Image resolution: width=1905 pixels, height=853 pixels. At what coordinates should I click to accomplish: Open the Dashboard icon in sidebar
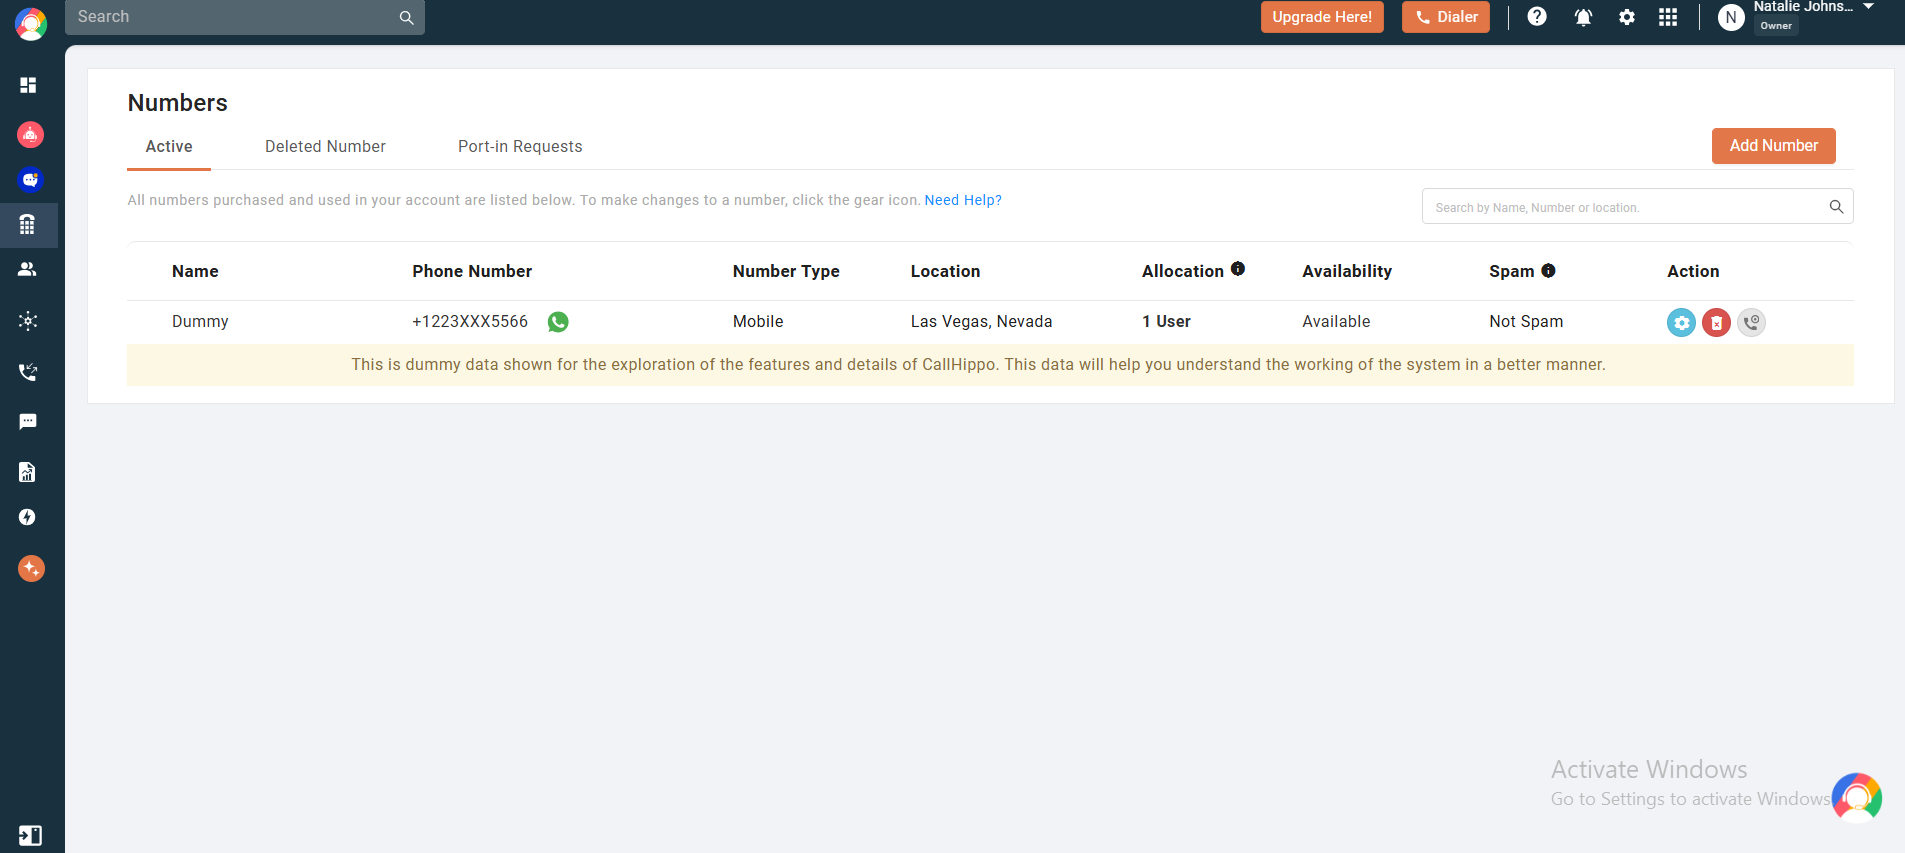(x=28, y=85)
